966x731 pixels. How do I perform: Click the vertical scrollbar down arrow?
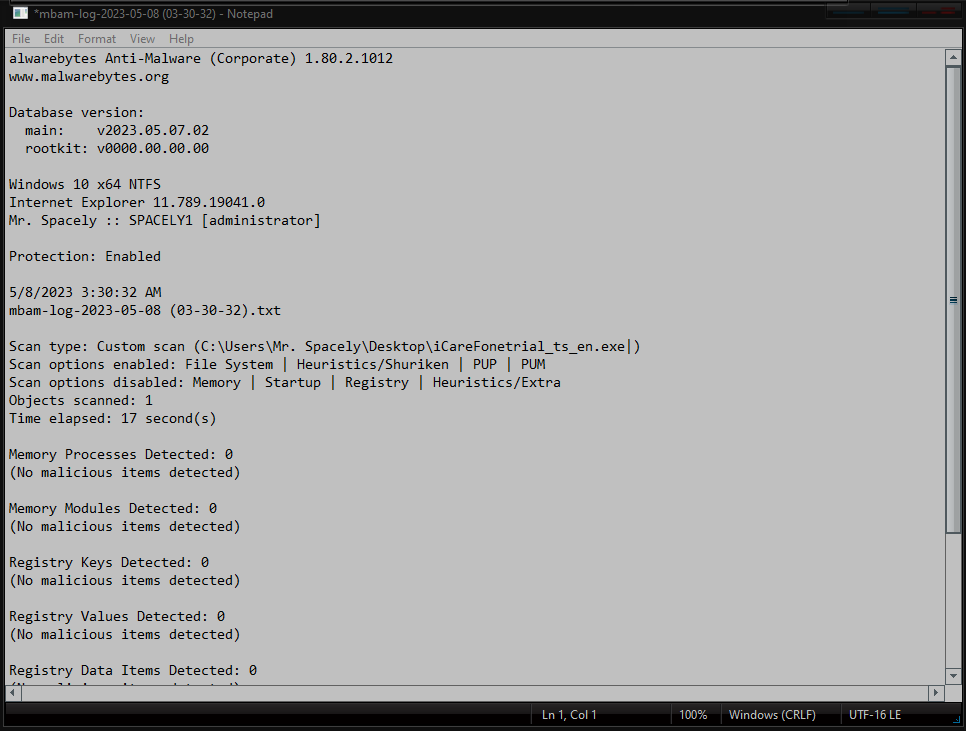click(953, 676)
